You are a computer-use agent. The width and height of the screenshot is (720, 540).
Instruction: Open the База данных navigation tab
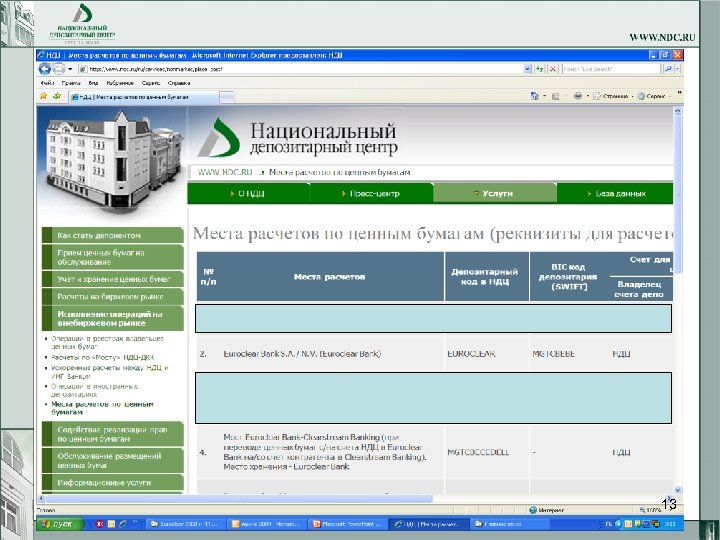(615, 193)
